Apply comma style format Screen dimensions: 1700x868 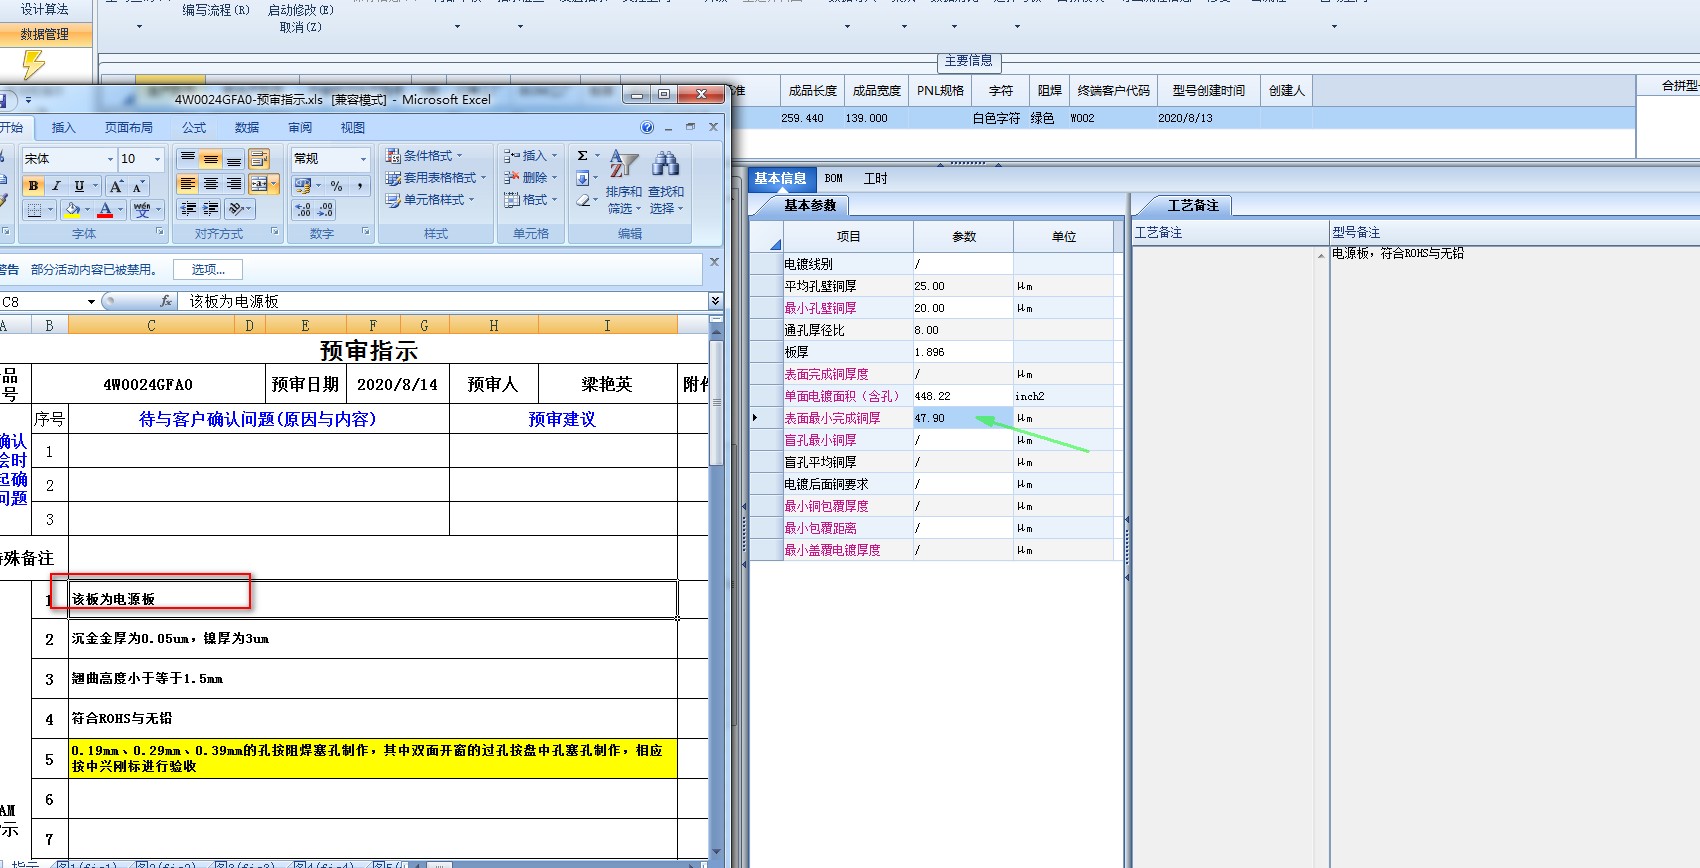[360, 185]
